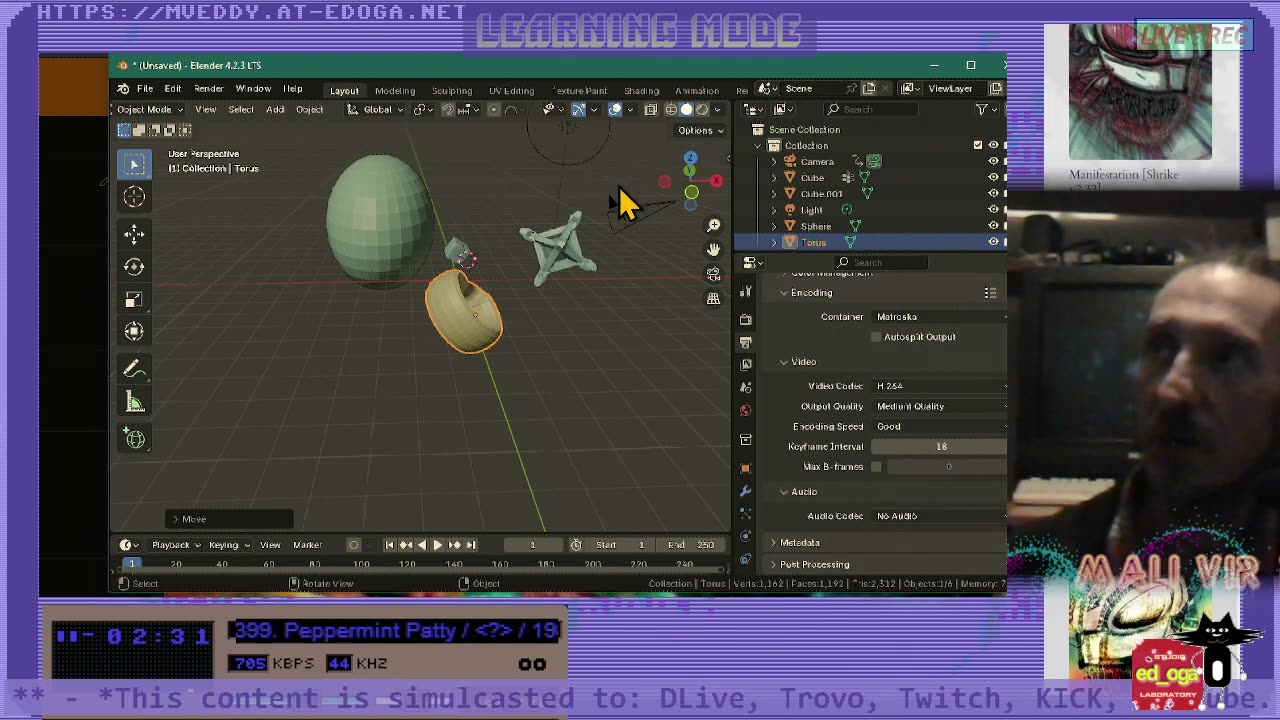
Task: Open the File menu
Action: click(x=145, y=89)
